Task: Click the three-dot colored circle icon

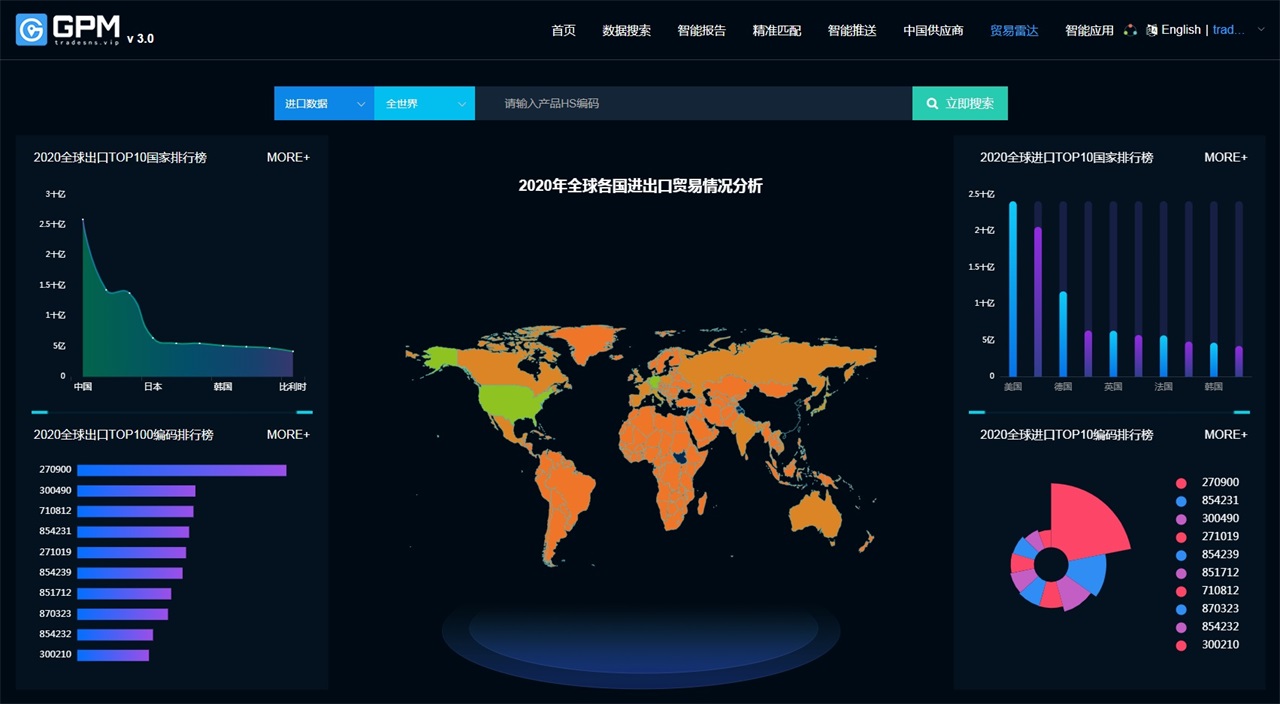Action: tap(1130, 30)
